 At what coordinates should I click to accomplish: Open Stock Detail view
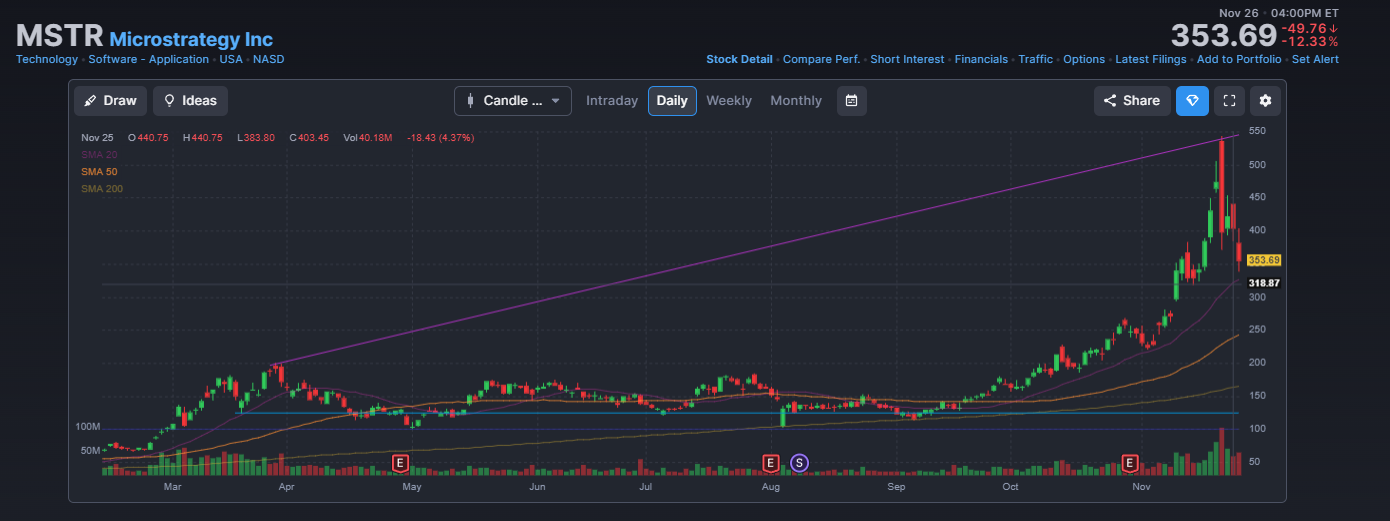pos(739,59)
